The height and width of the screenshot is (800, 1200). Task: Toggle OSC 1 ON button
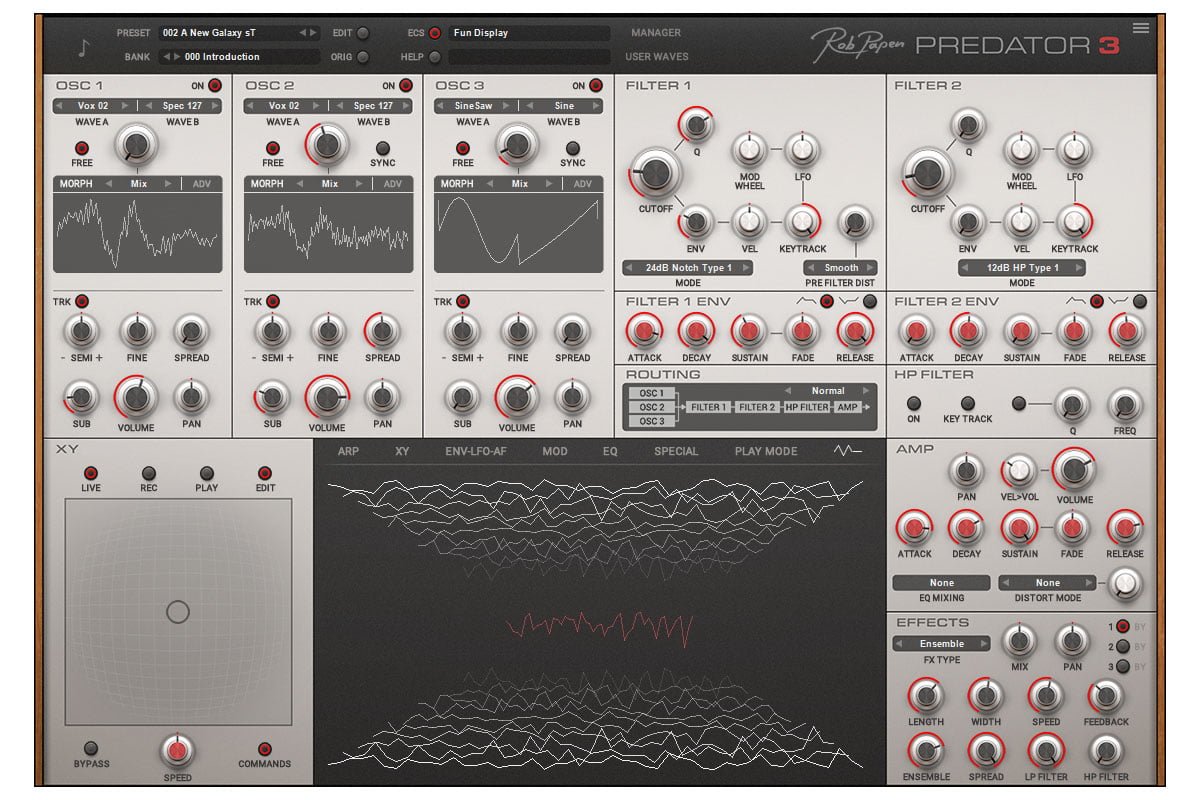tap(214, 86)
